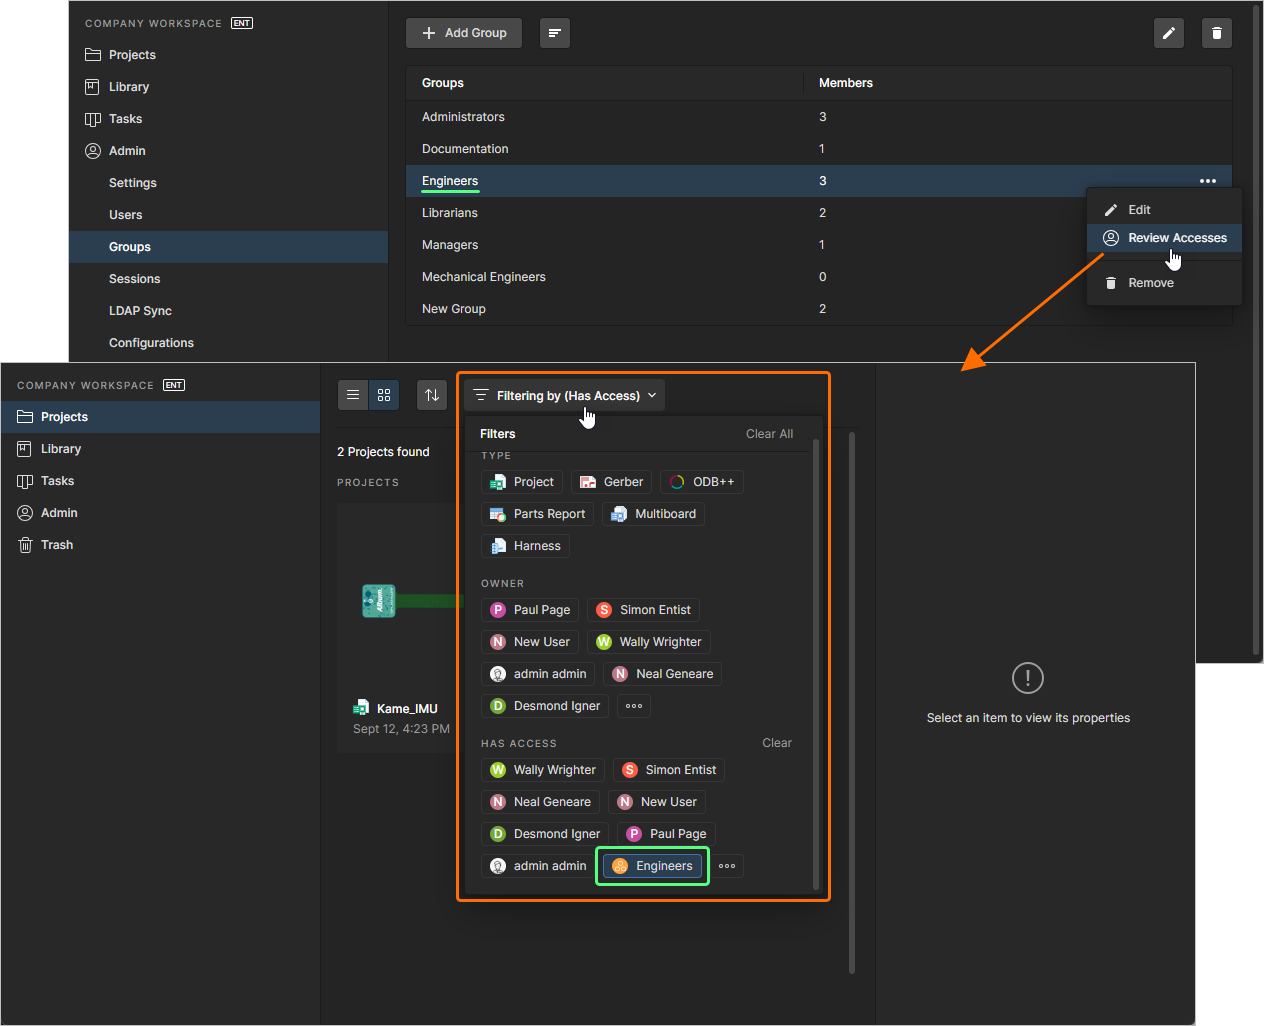Click the trash delete icon in Groups toolbar

[1216, 33]
